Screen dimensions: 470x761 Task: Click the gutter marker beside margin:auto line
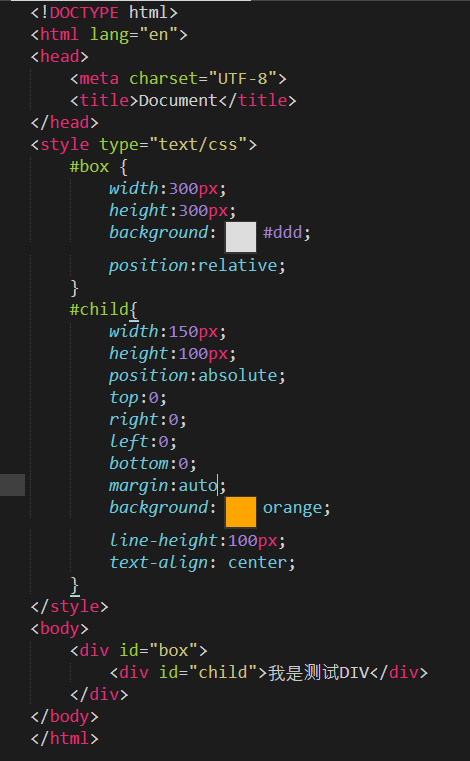pos(13,485)
